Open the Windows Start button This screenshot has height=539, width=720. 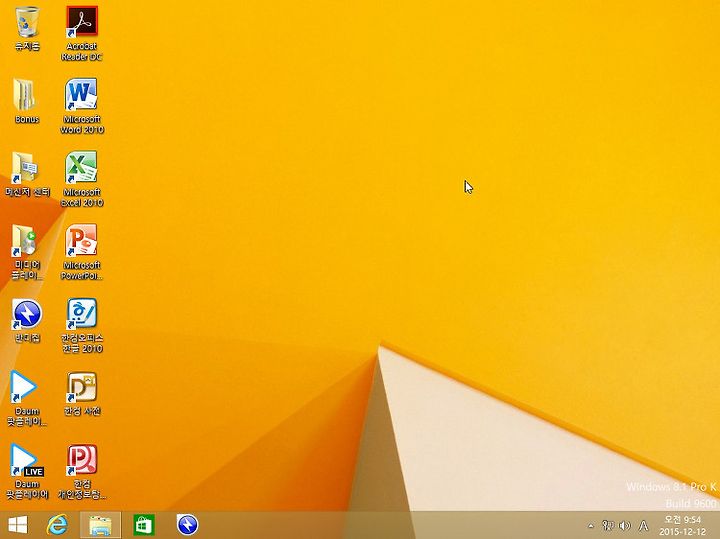pyautogui.click(x=18, y=524)
